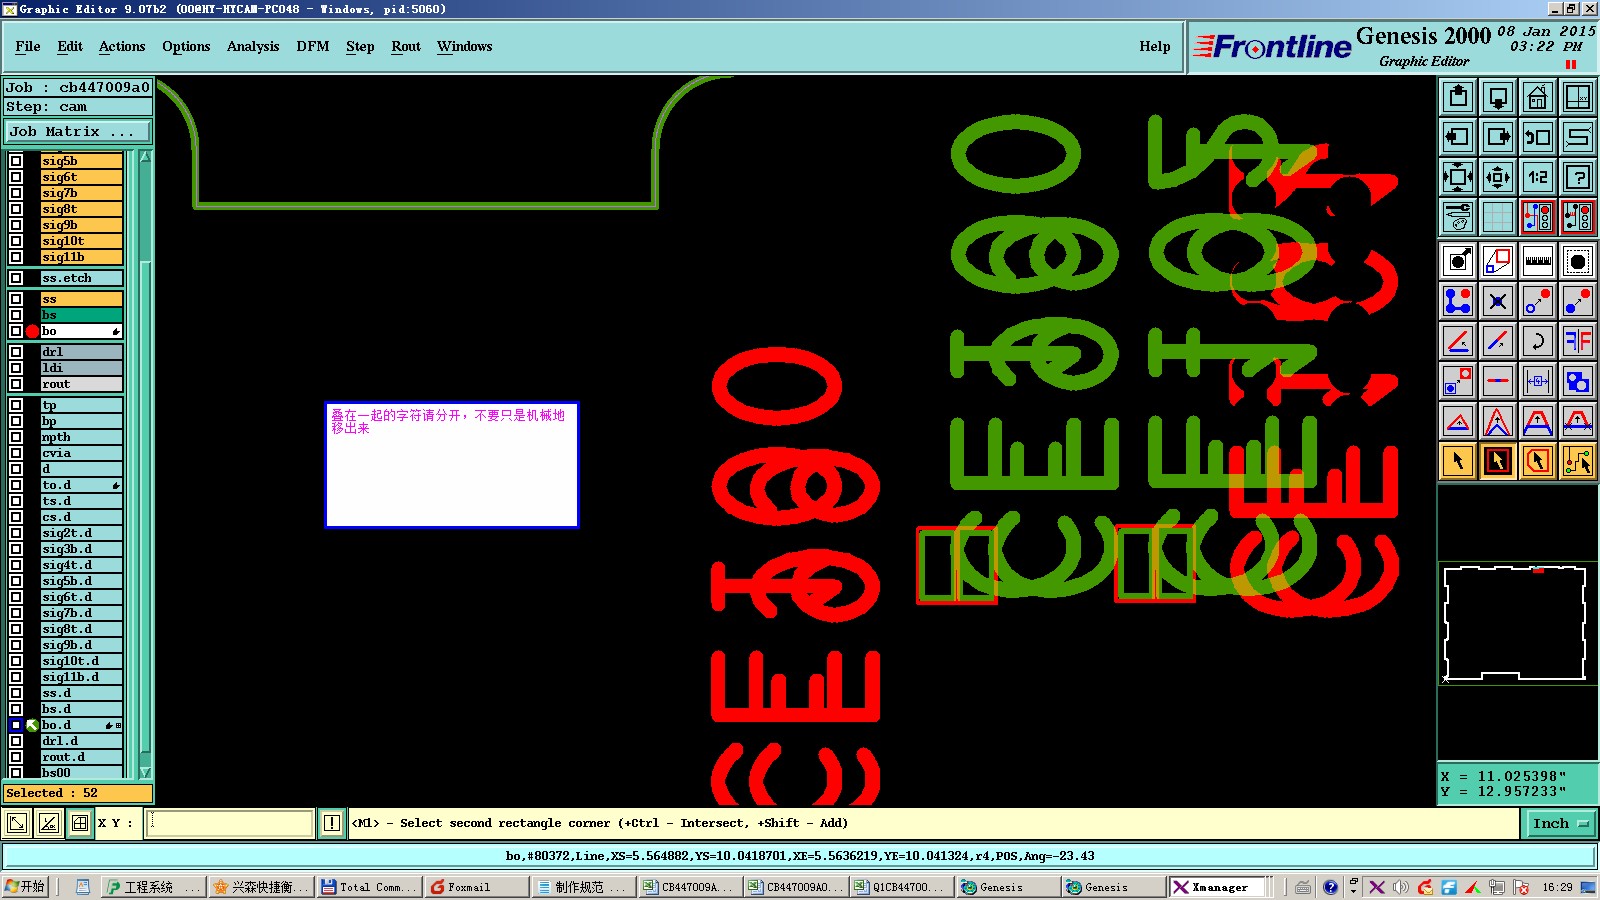Toggle the checkbox for layer sig5b
Screen dimensions: 1600x900
coord(16,161)
